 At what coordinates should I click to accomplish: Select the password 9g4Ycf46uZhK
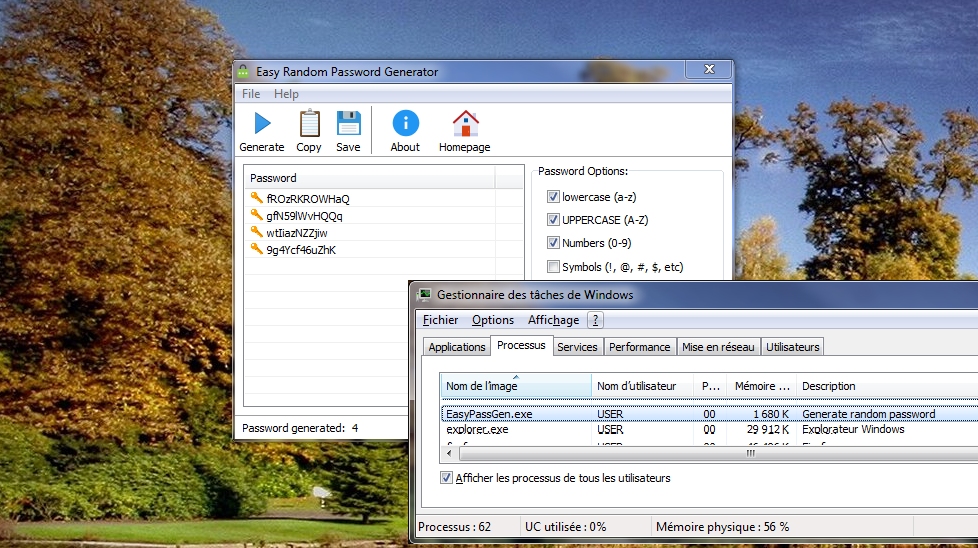click(x=301, y=249)
